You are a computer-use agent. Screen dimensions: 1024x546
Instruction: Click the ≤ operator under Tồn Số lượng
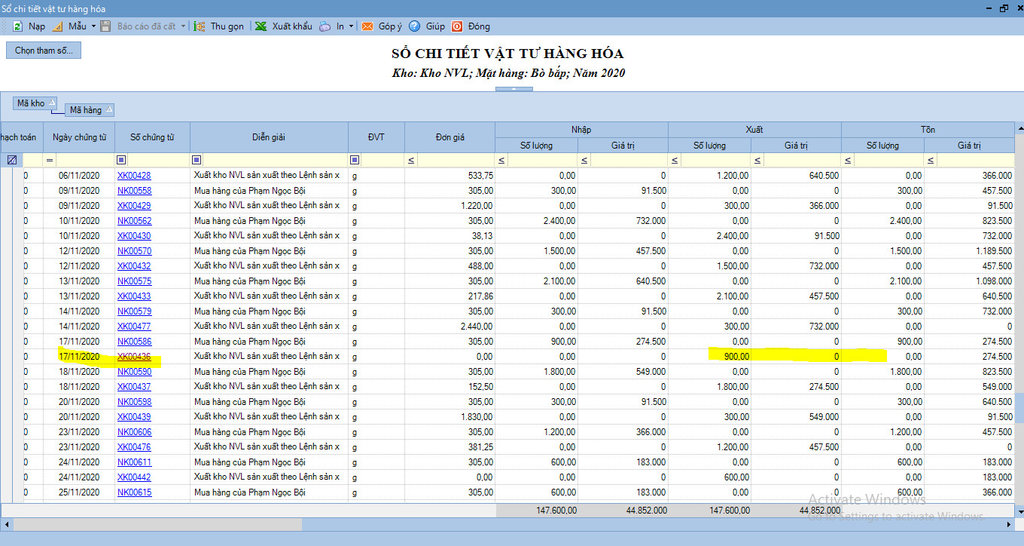pyautogui.click(x=848, y=160)
